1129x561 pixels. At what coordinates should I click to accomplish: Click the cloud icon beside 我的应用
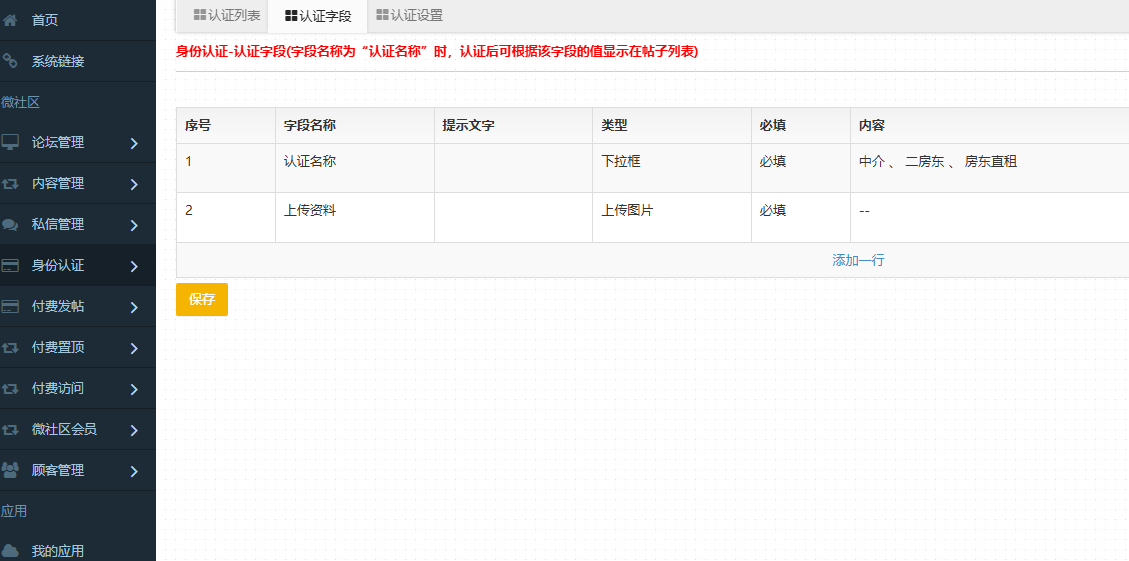(10, 551)
